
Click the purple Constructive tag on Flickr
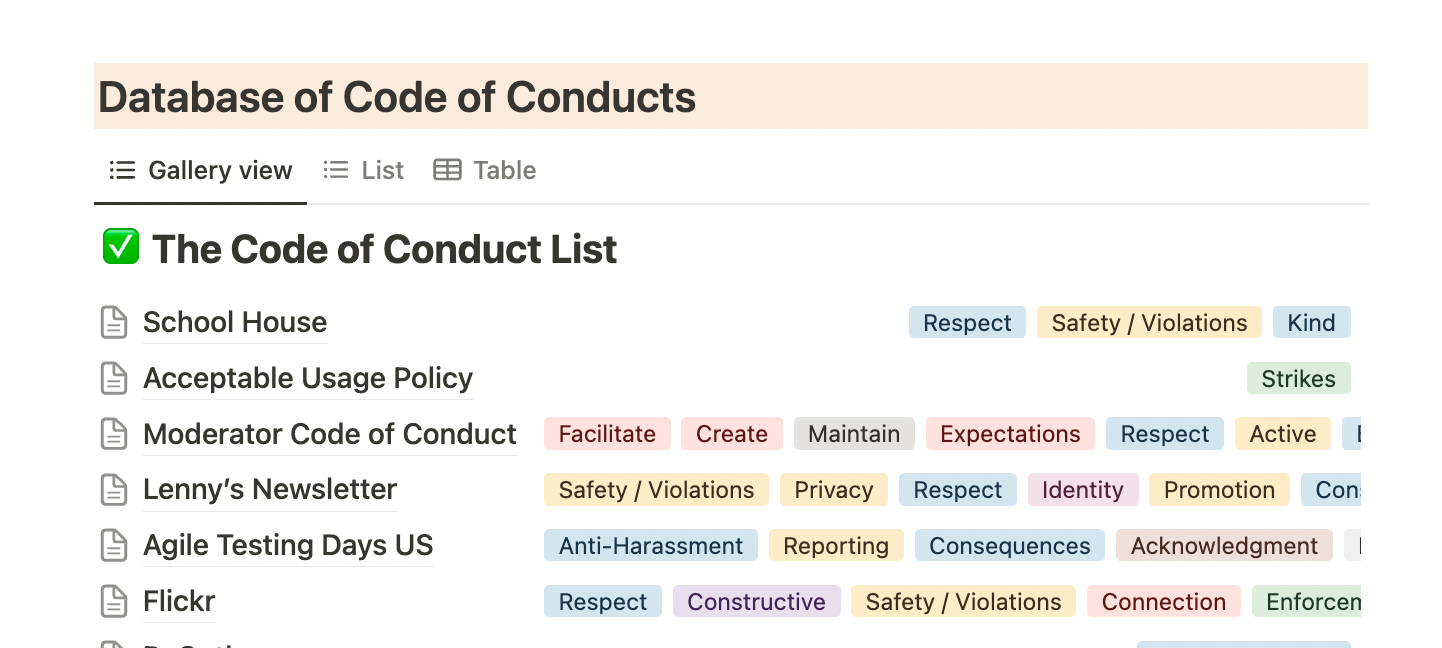pos(756,602)
